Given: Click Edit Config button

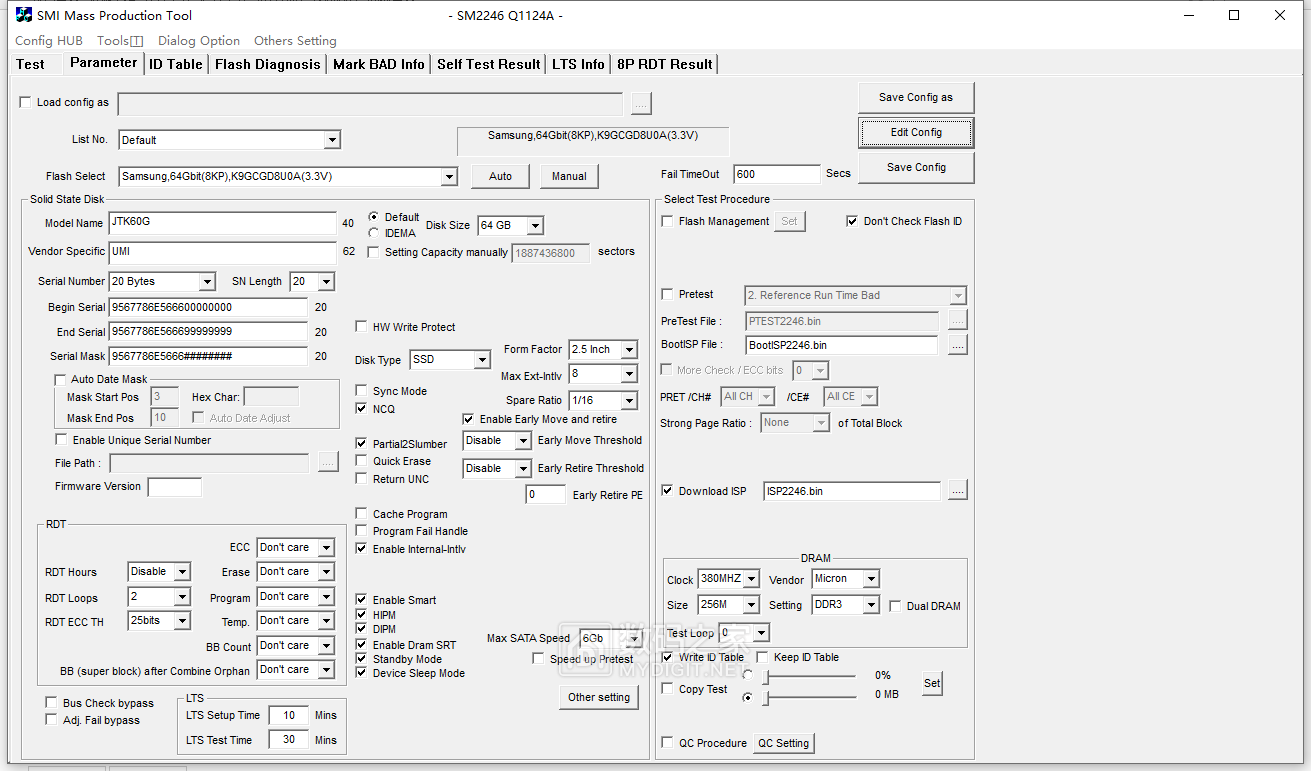Looking at the screenshot, I should coord(916,132).
